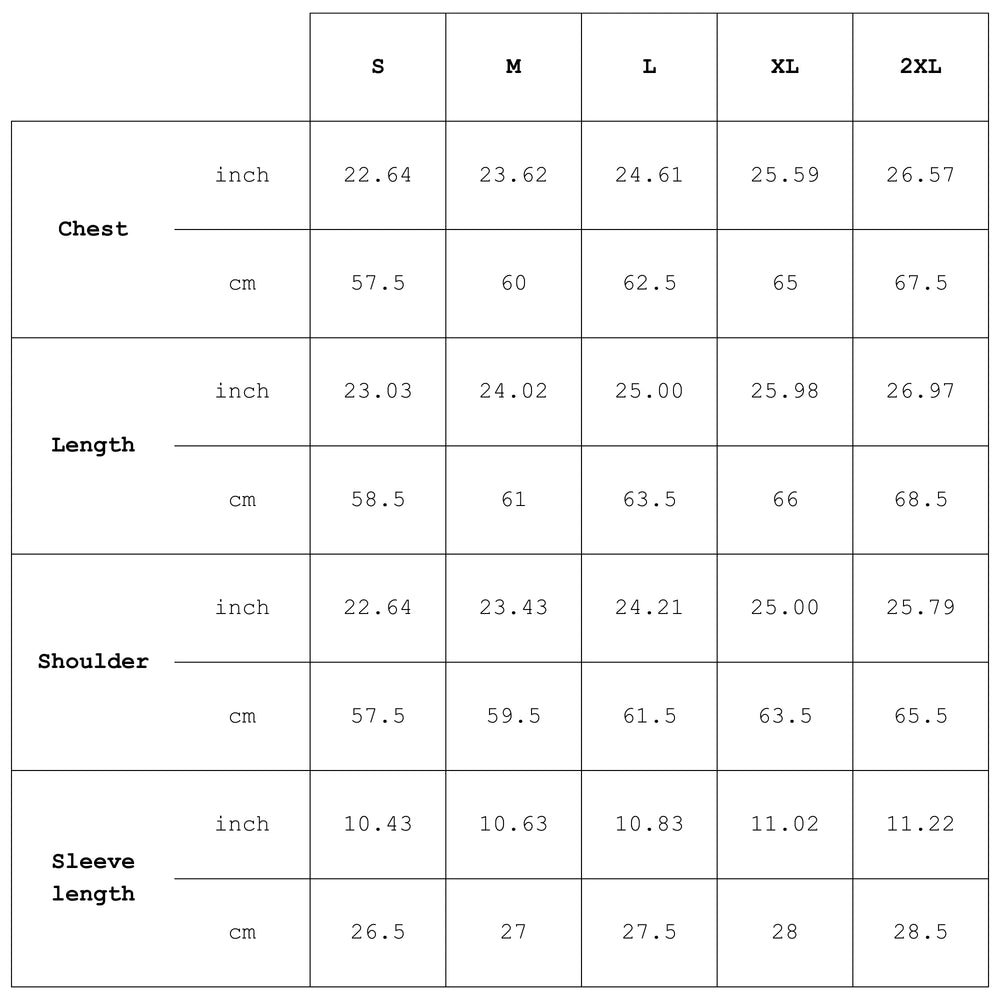Click the Chest cm value 60

point(513,283)
